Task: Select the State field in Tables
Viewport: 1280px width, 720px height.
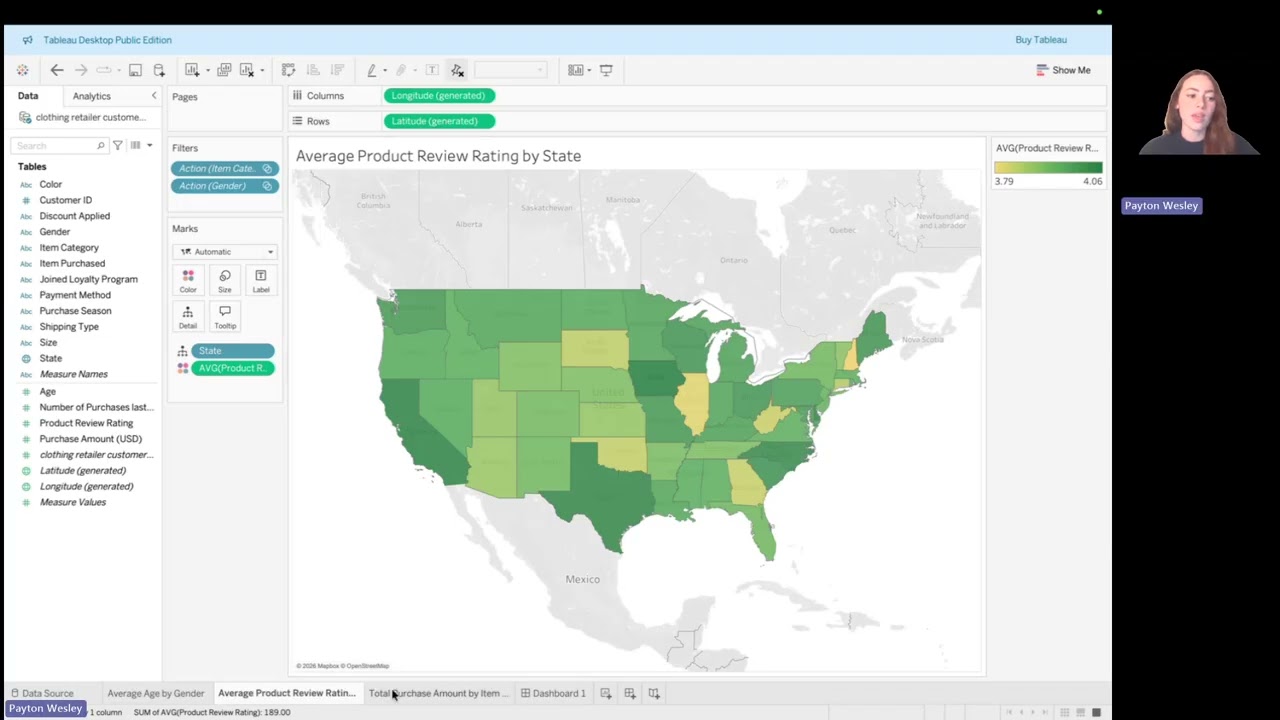Action: pos(50,358)
